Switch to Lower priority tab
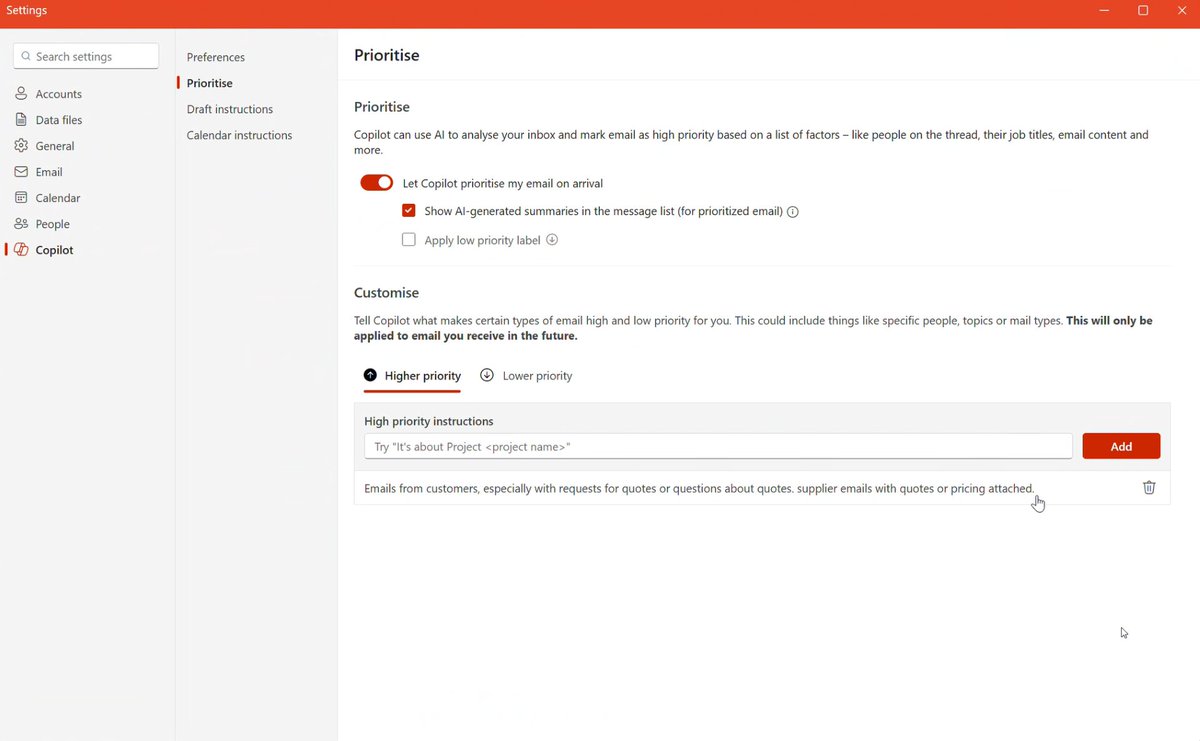This screenshot has width=1200, height=741. [x=526, y=376]
